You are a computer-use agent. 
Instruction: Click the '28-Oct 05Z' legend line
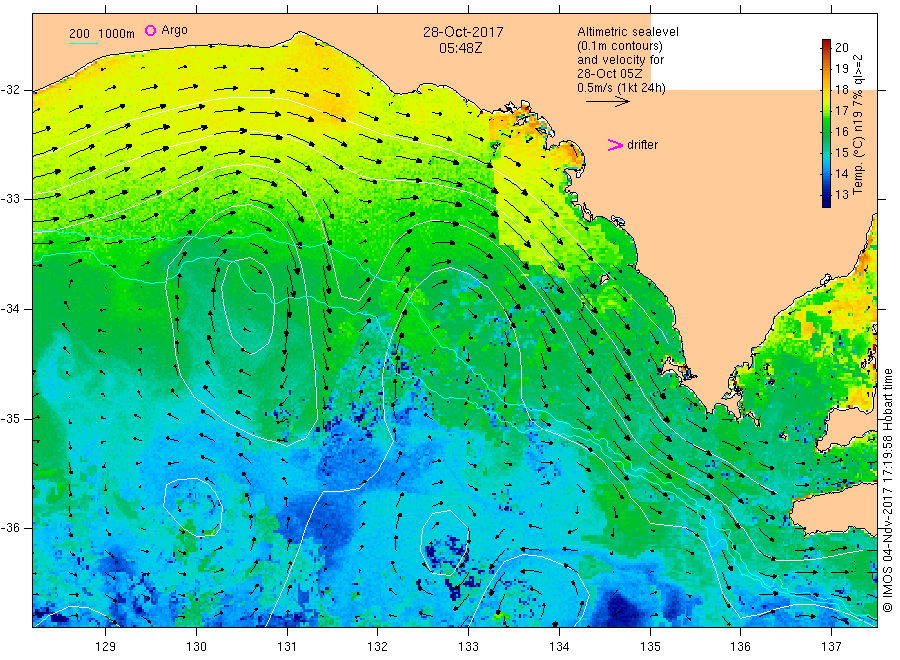610,74
